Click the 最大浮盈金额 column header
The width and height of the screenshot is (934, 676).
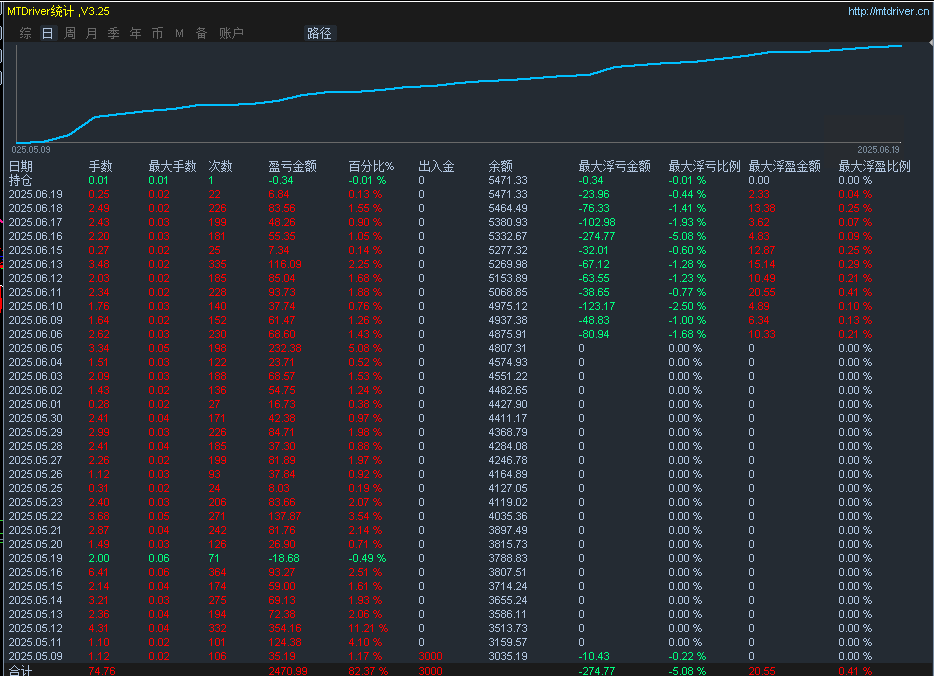click(x=784, y=166)
